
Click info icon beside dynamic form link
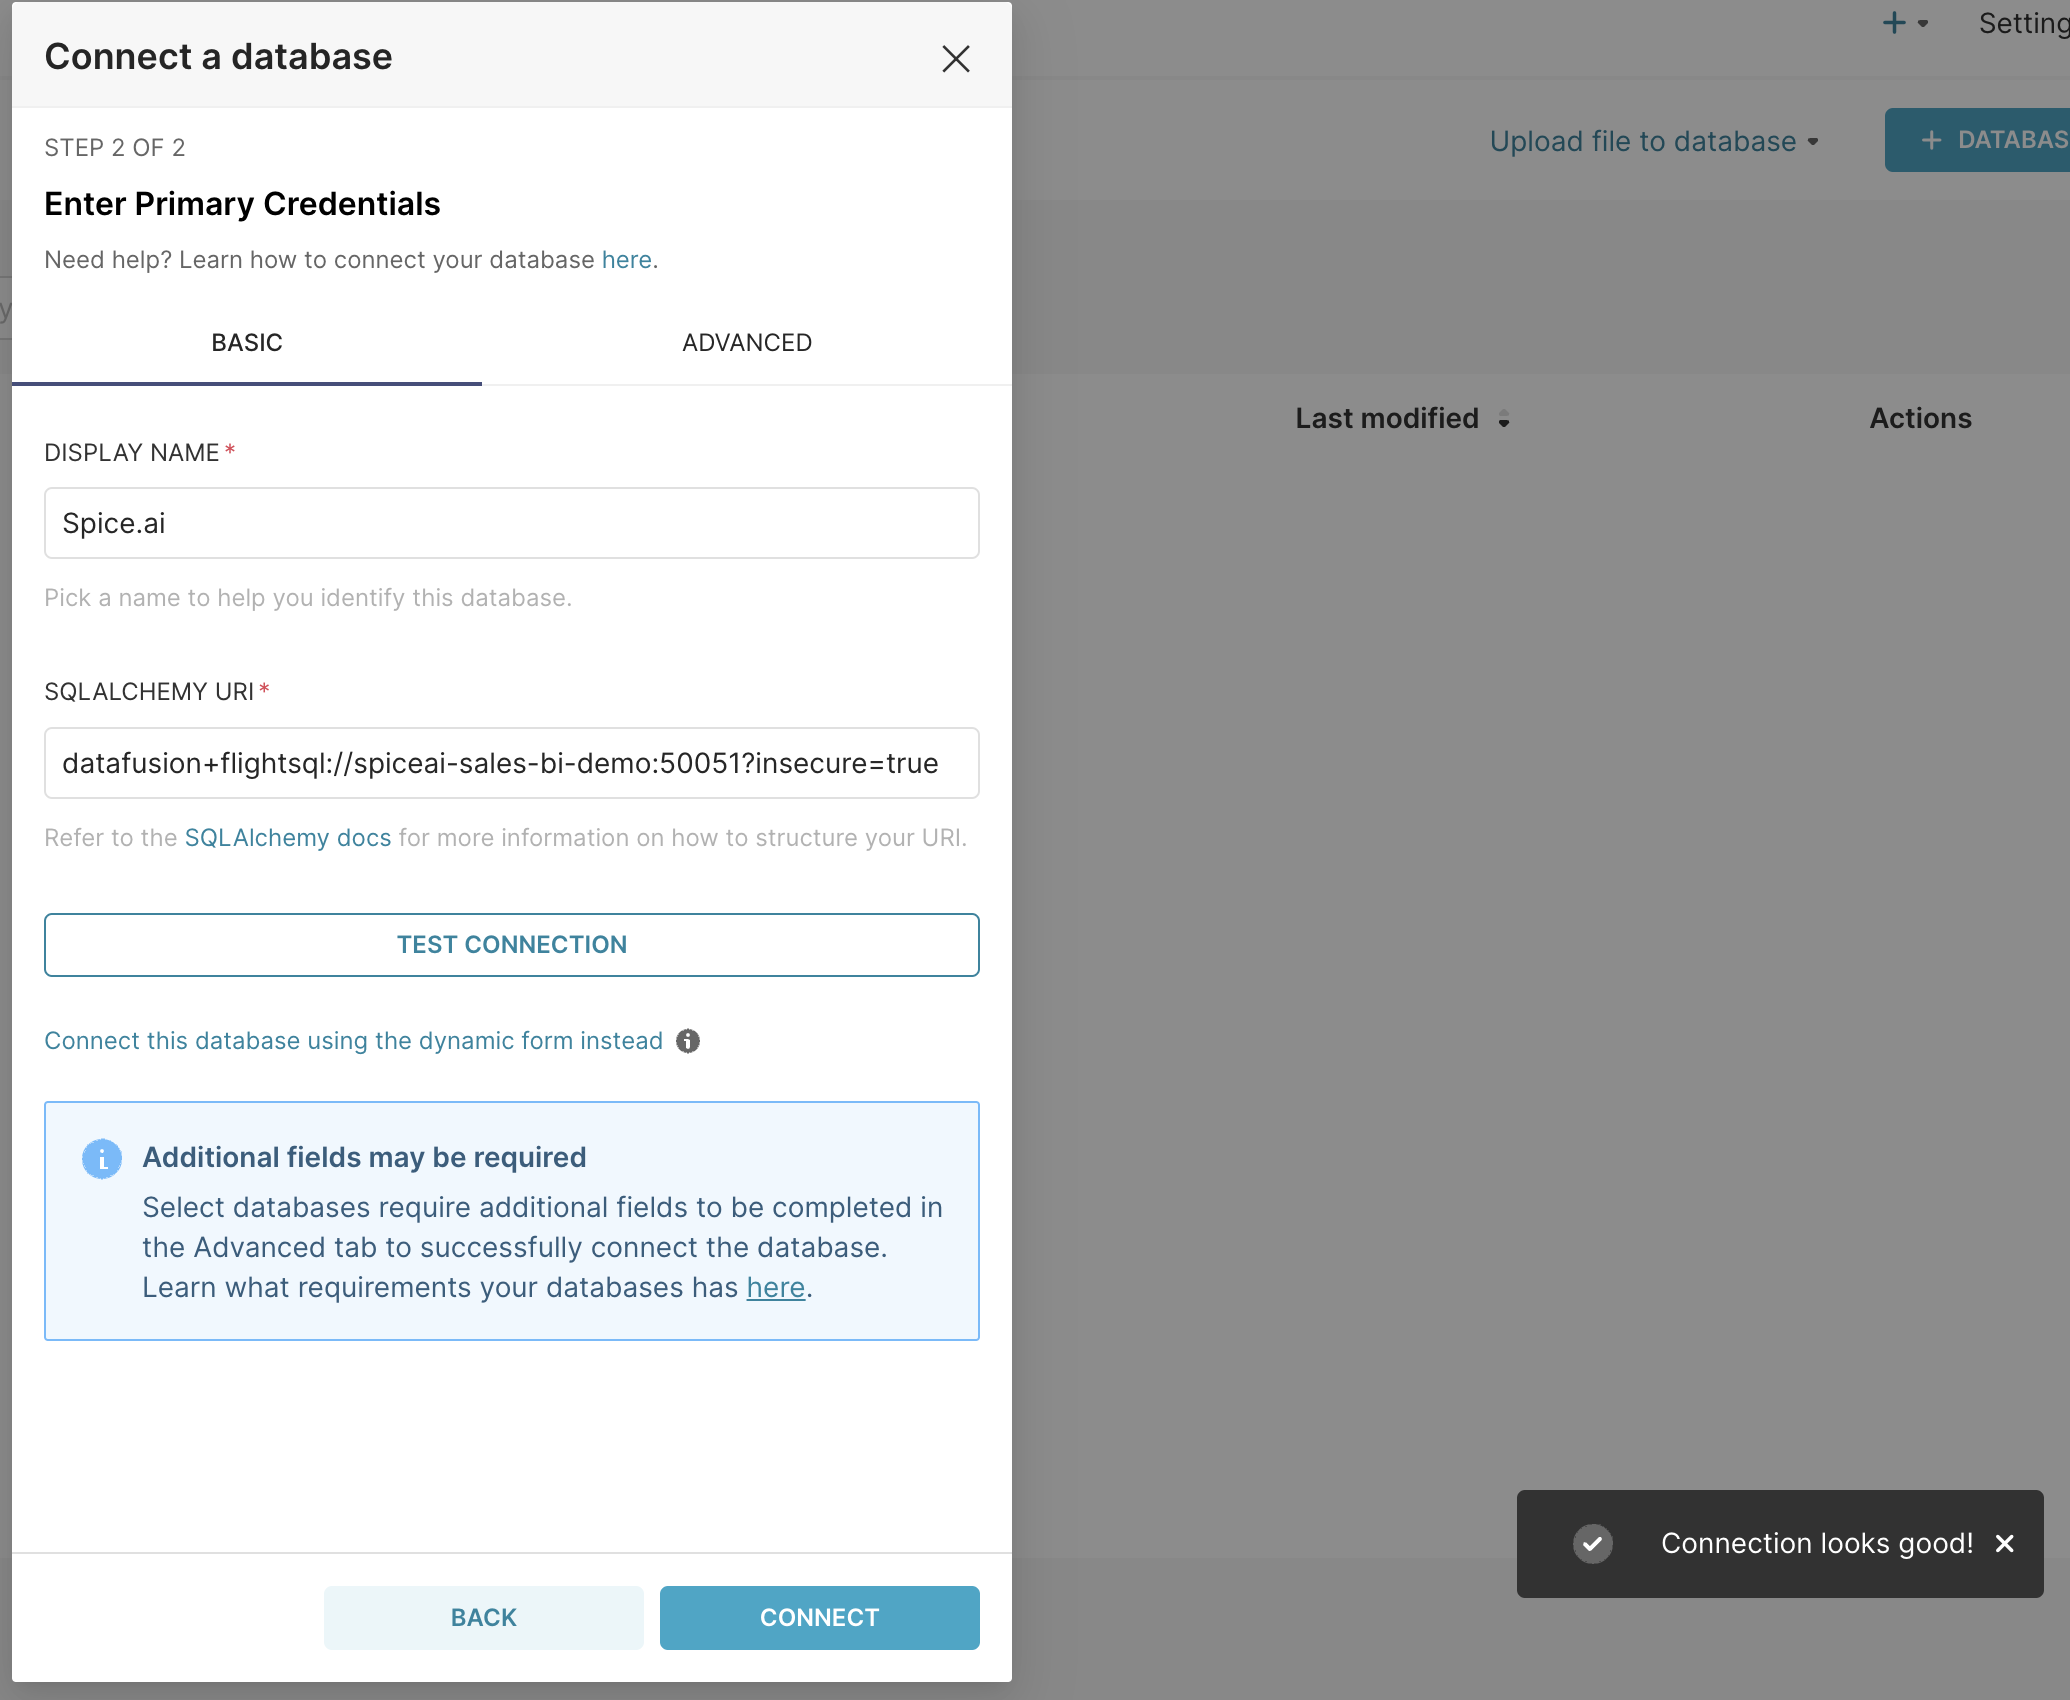688,1041
